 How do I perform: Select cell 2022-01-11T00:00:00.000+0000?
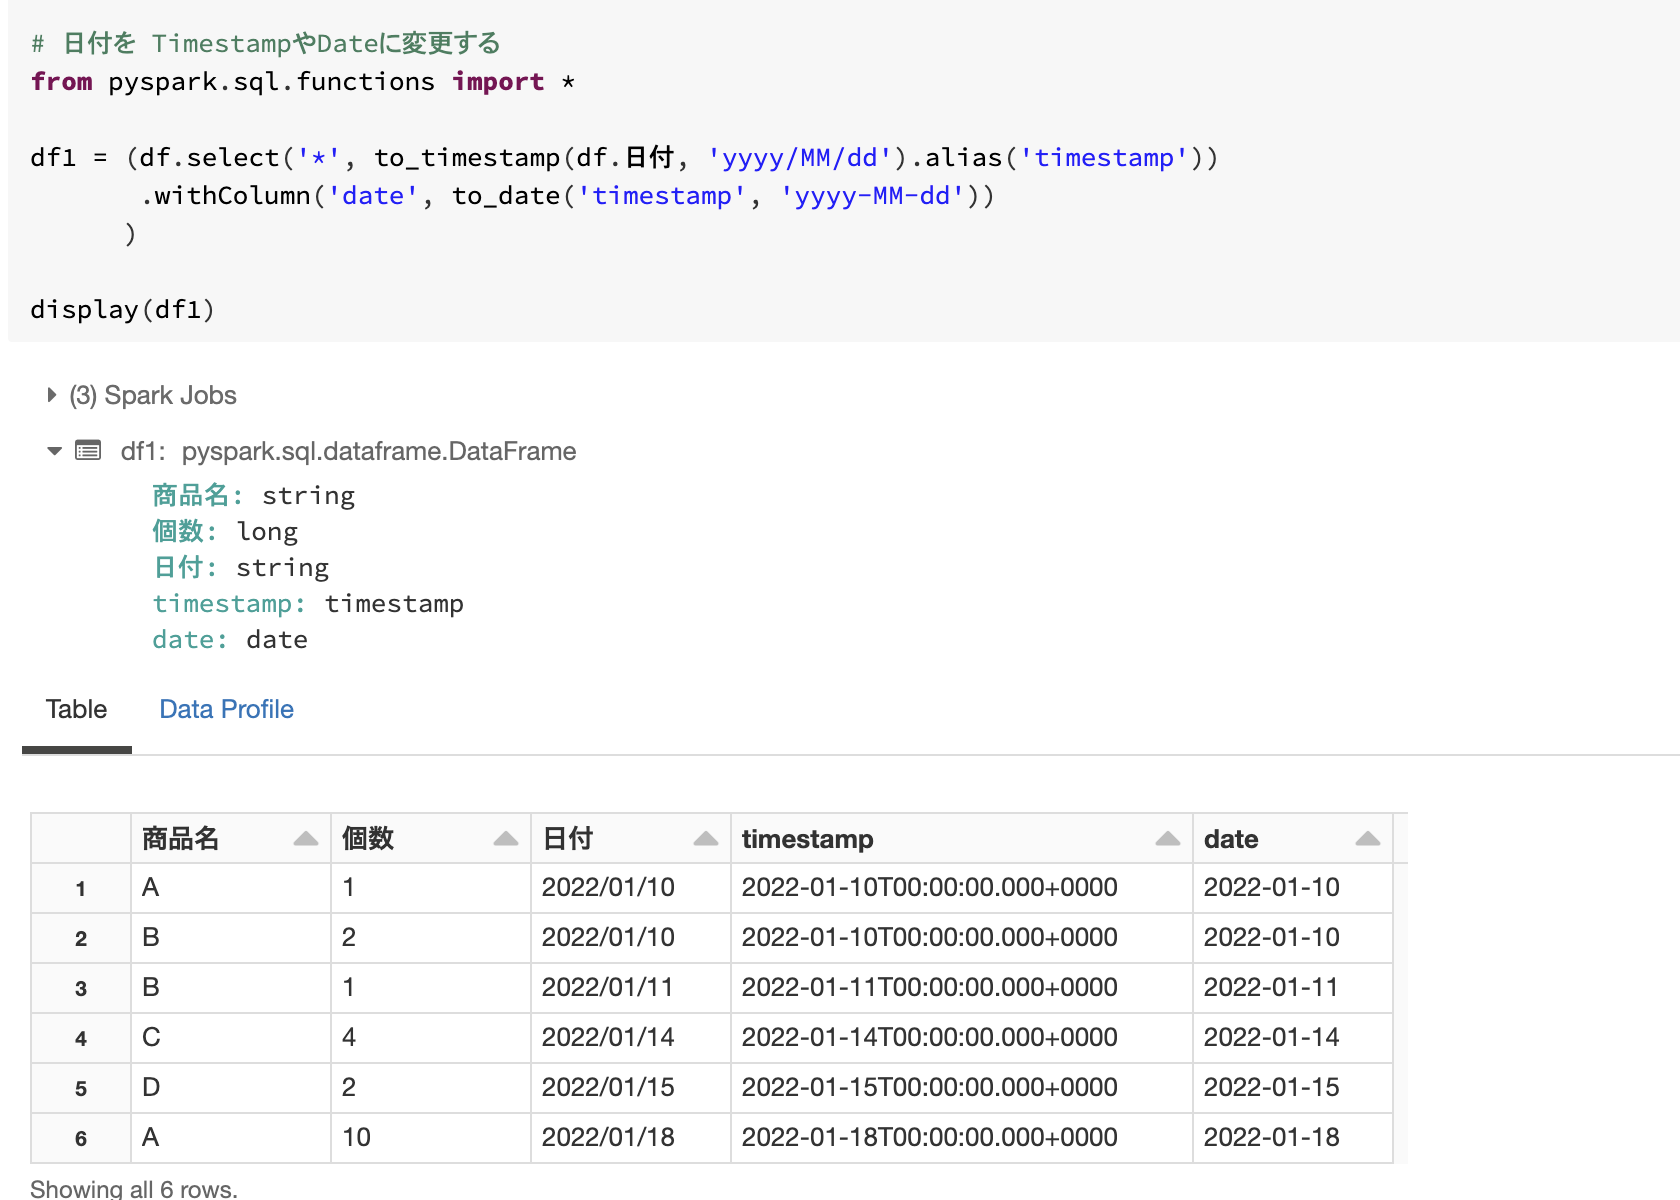click(x=962, y=988)
